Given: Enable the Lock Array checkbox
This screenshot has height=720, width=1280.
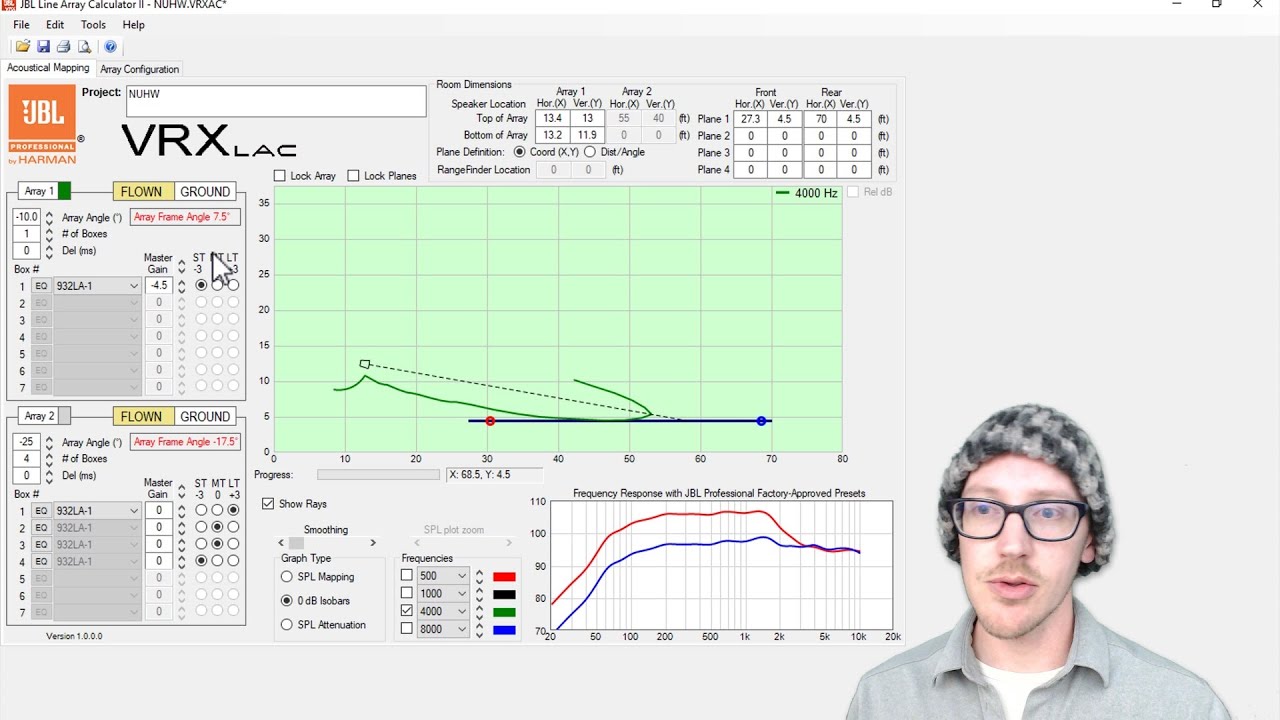Looking at the screenshot, I should pos(280,176).
